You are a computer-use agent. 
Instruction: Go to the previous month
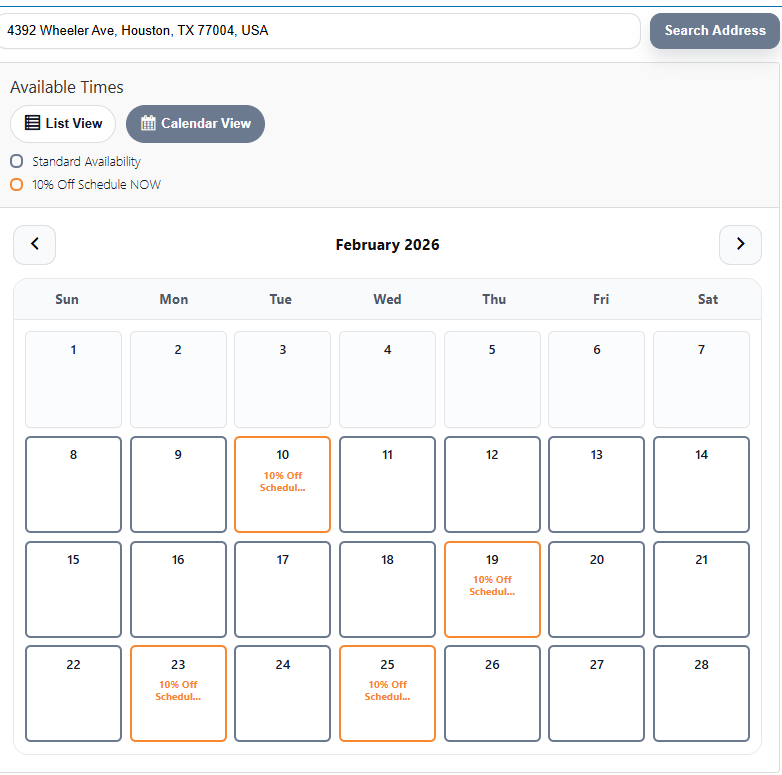35,244
